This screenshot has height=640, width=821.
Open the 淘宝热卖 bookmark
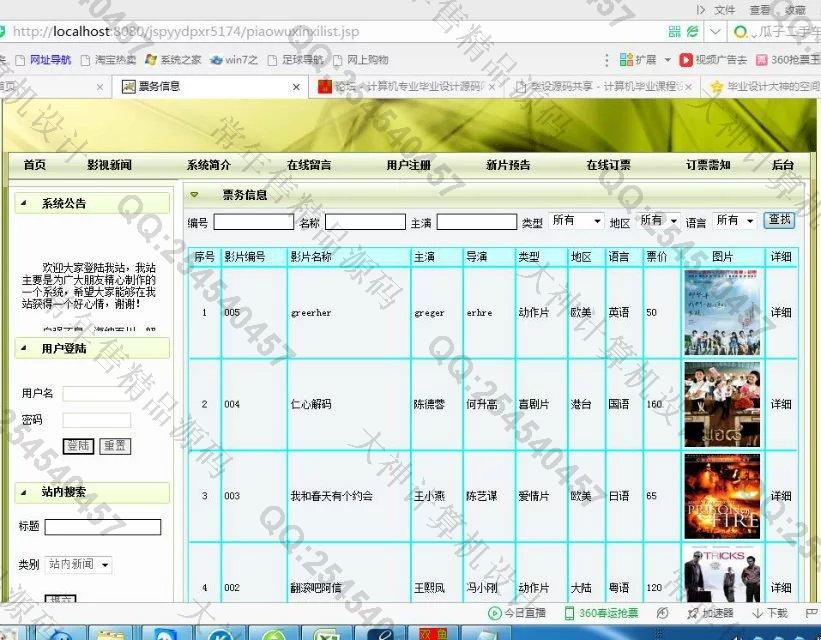click(x=108, y=60)
